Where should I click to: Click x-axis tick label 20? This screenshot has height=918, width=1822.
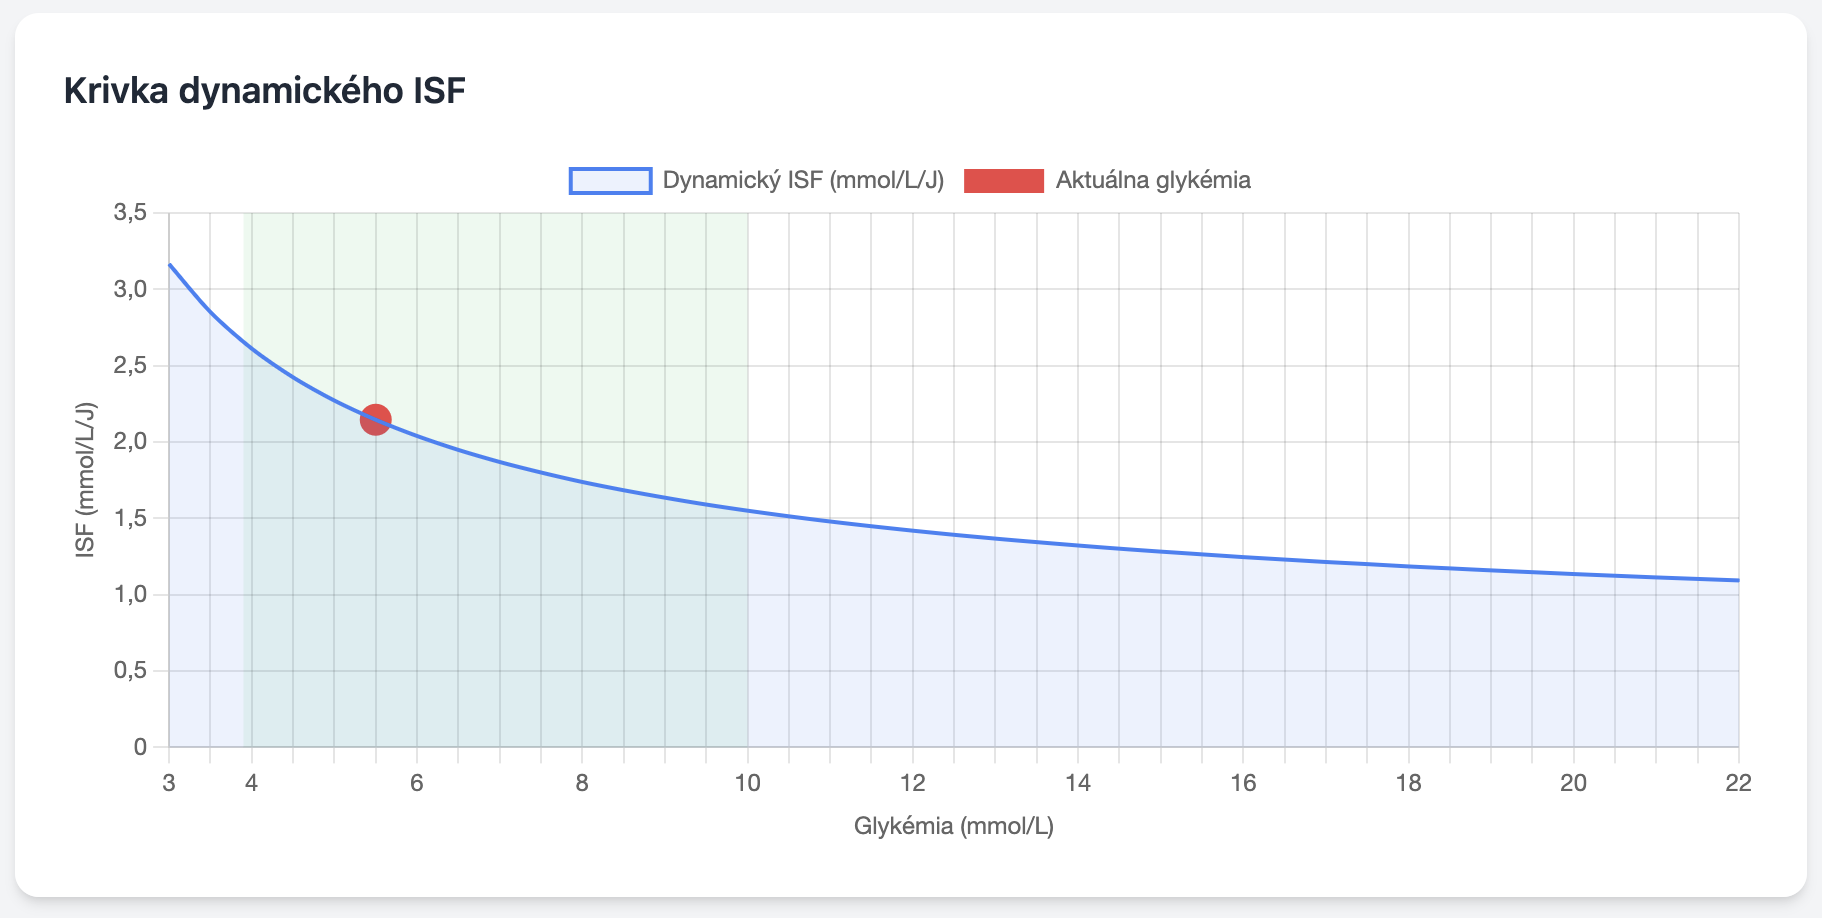pyautogui.click(x=1573, y=783)
